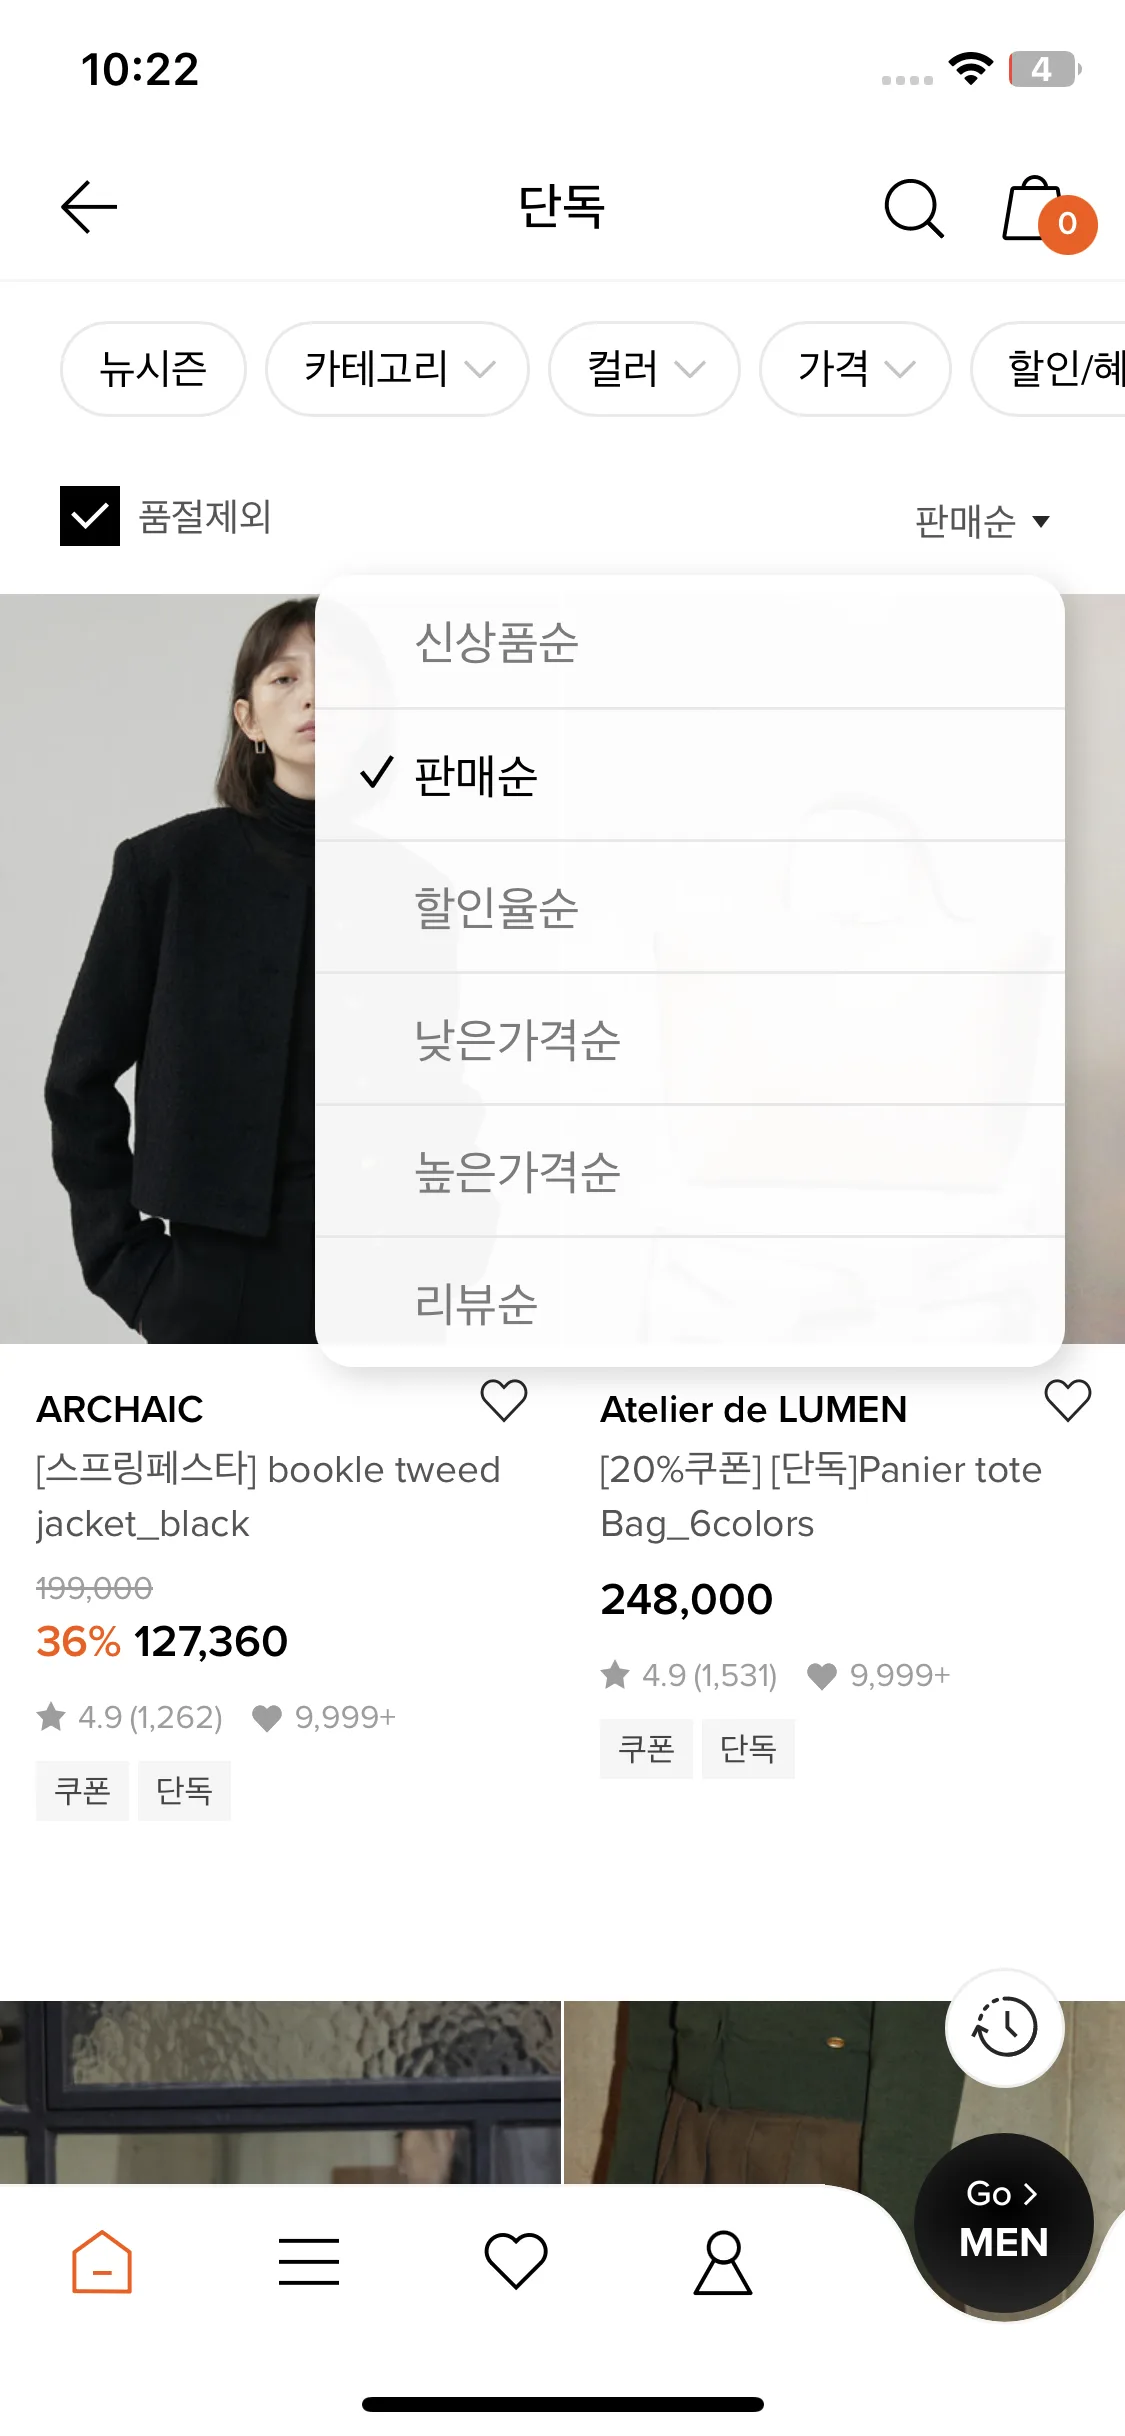Collapse the 판매순 sort dropdown
The height and width of the screenshot is (2436, 1125).
[x=982, y=521]
